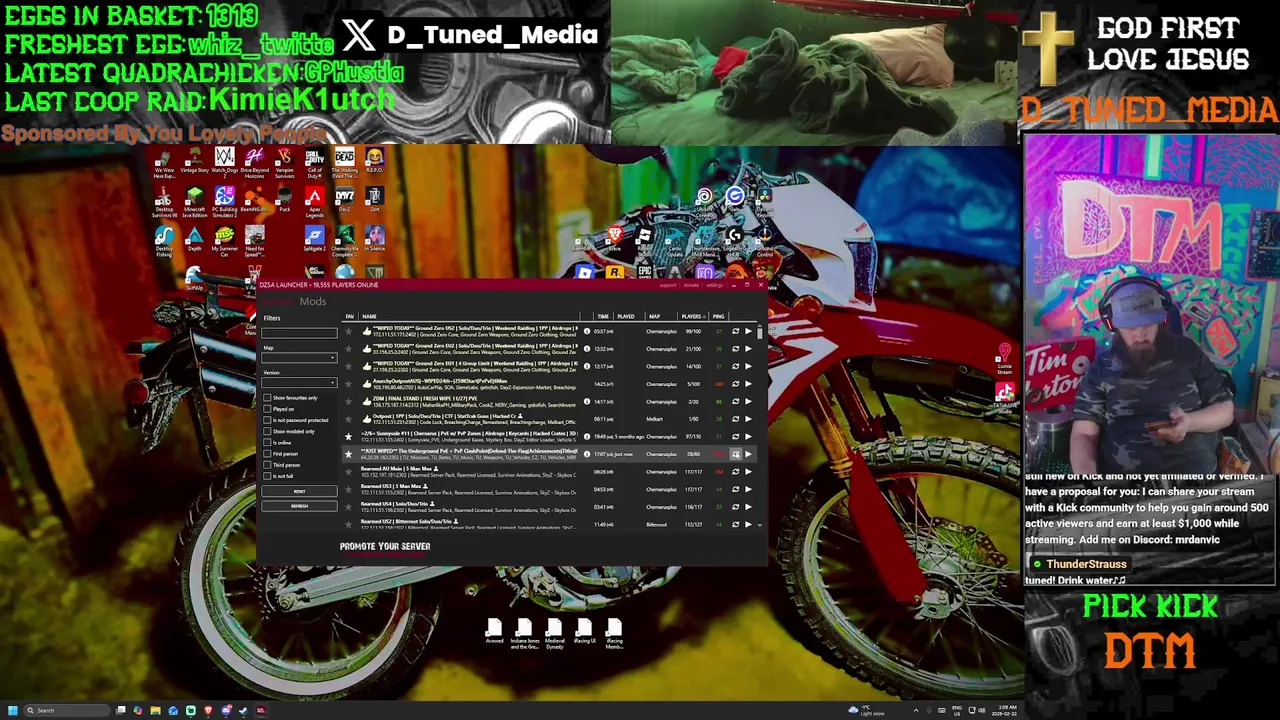
Task: Sort servers by MAP column
Action: [x=654, y=316]
